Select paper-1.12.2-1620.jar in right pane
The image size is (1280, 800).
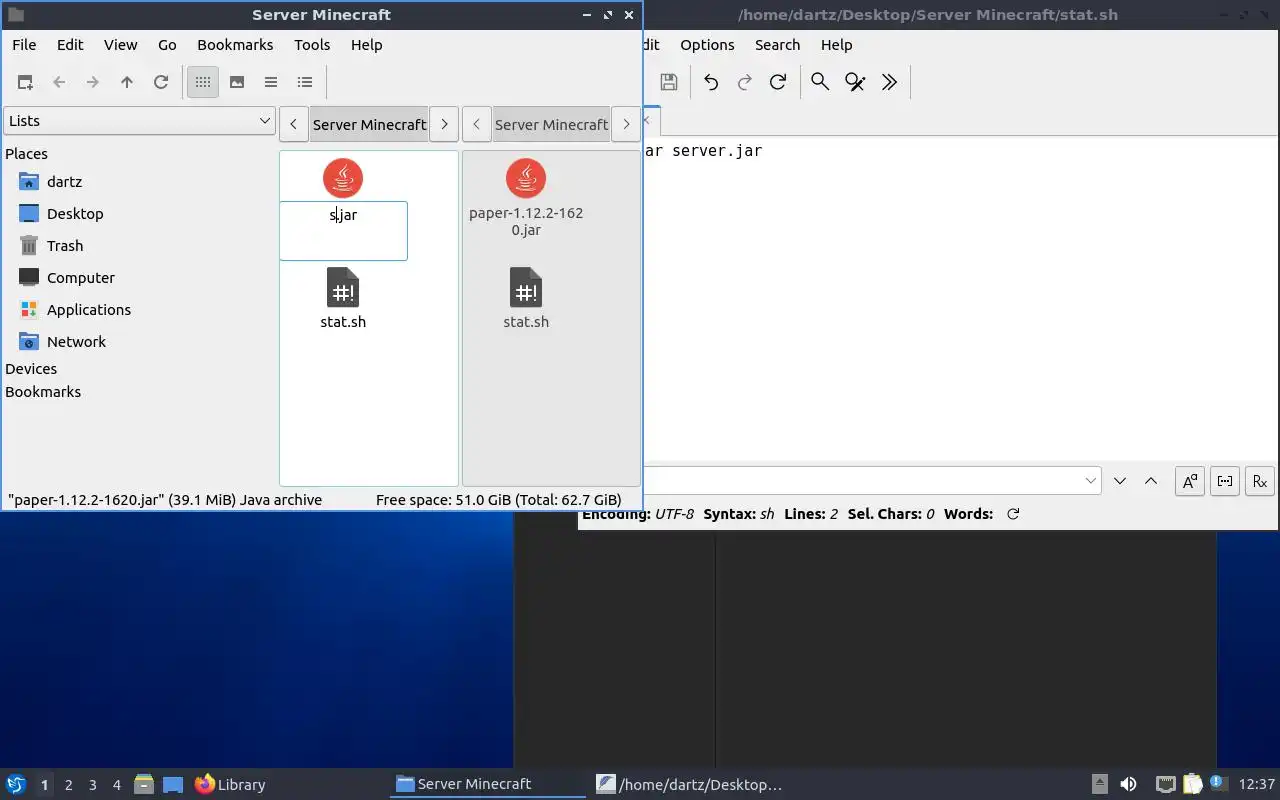526,198
